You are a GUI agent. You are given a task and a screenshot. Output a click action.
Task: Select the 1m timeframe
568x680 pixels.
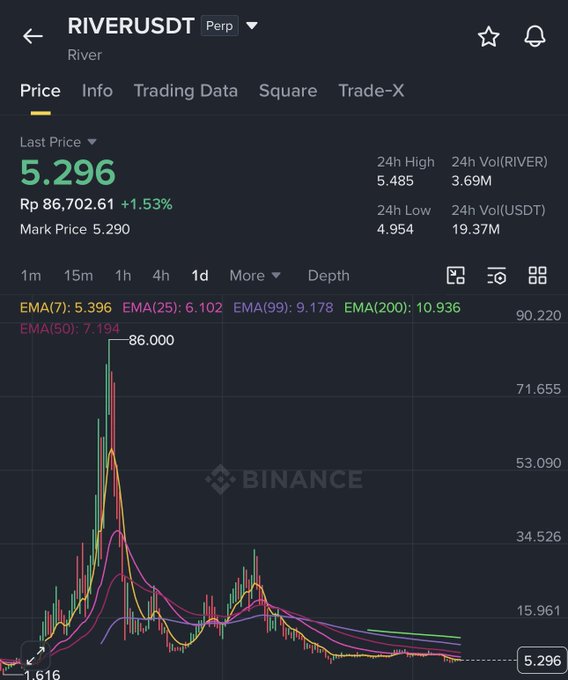click(x=31, y=275)
